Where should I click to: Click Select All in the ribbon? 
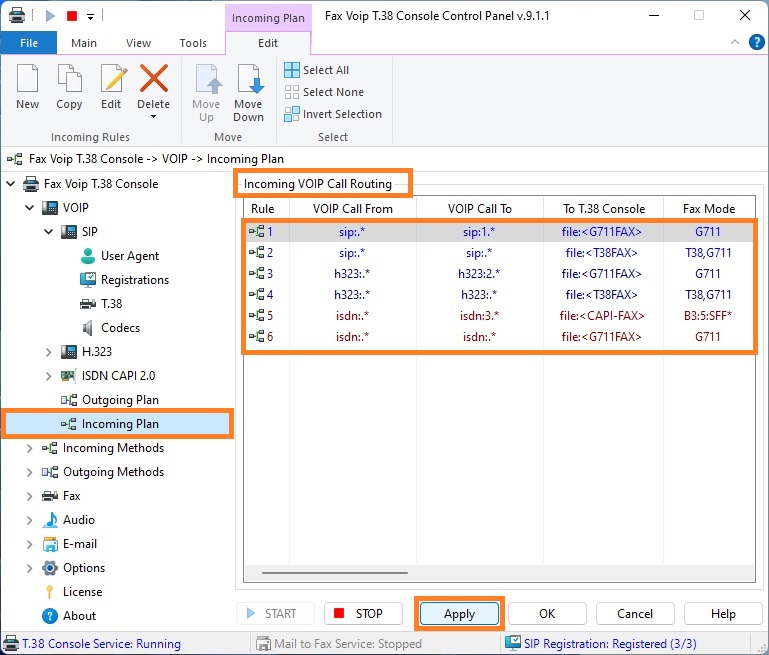[317, 70]
